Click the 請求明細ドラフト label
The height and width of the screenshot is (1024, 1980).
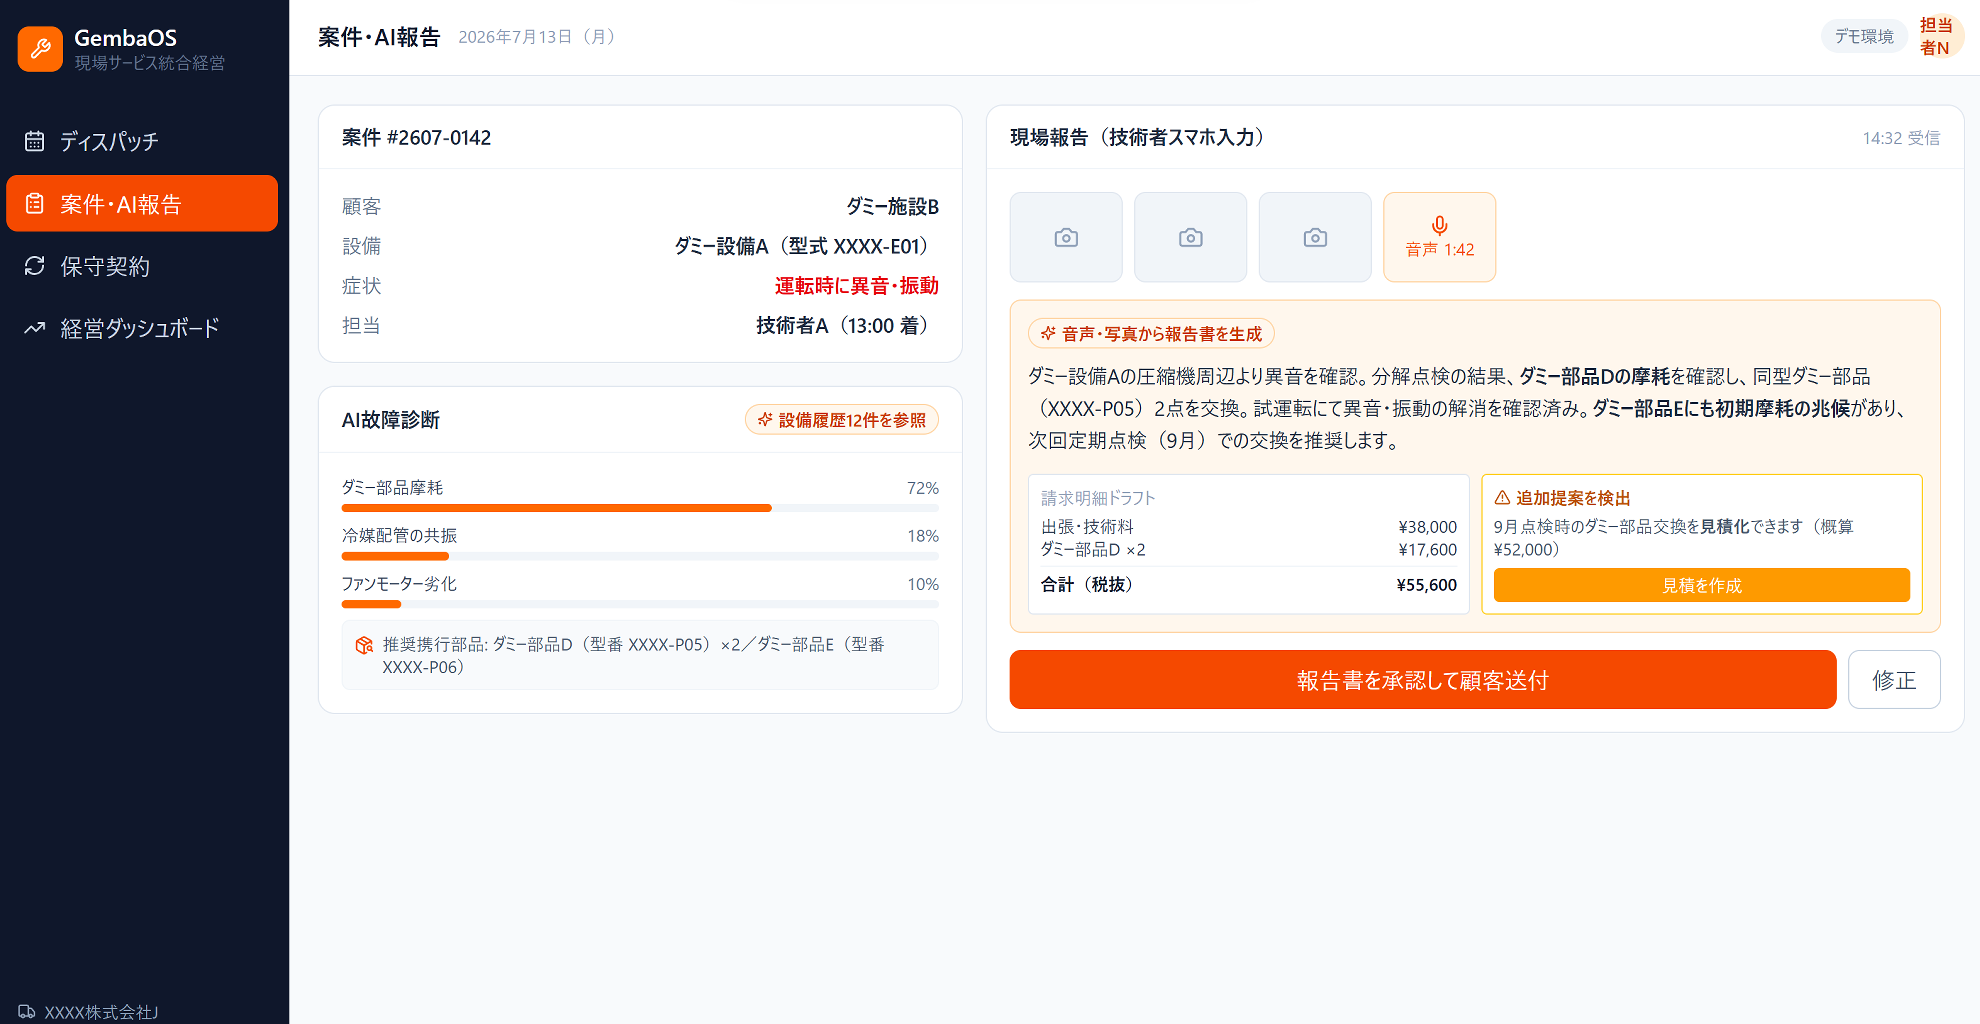pos(1098,498)
